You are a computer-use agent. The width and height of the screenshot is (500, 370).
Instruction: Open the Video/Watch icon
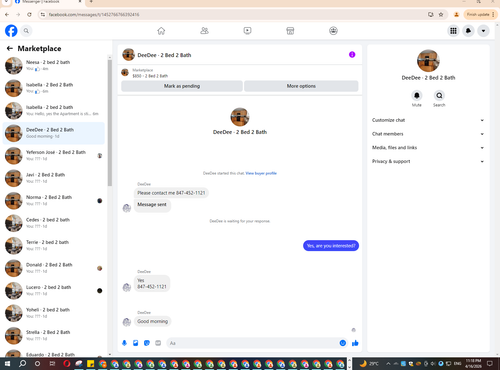pyautogui.click(x=247, y=31)
